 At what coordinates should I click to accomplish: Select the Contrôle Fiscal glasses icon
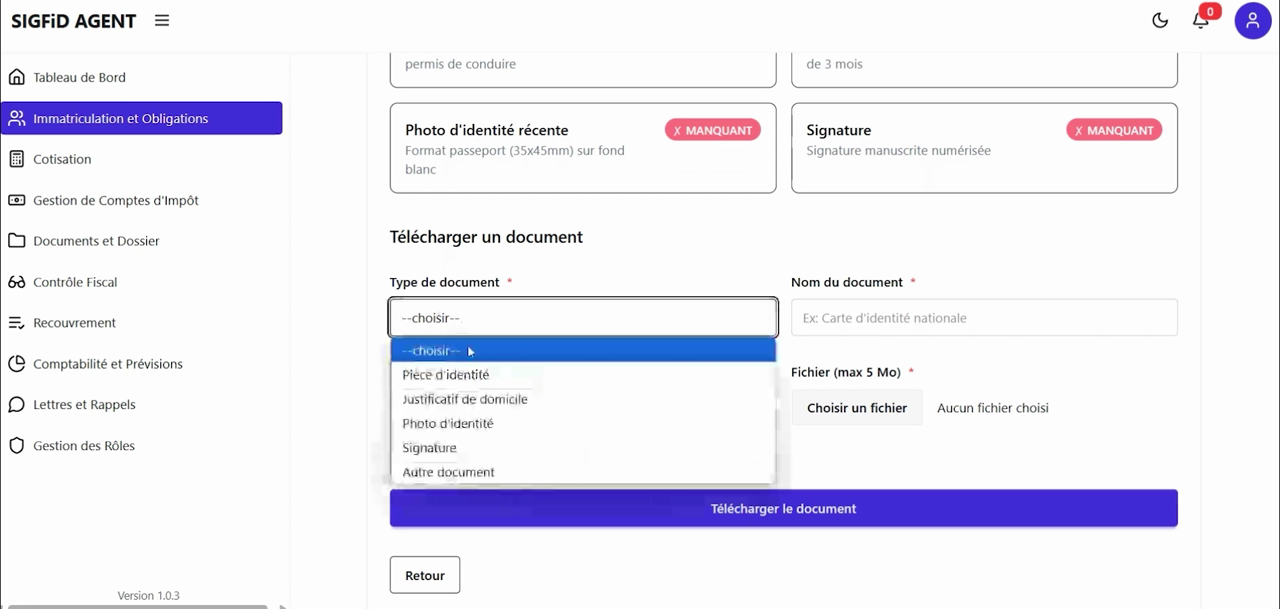coord(17,282)
